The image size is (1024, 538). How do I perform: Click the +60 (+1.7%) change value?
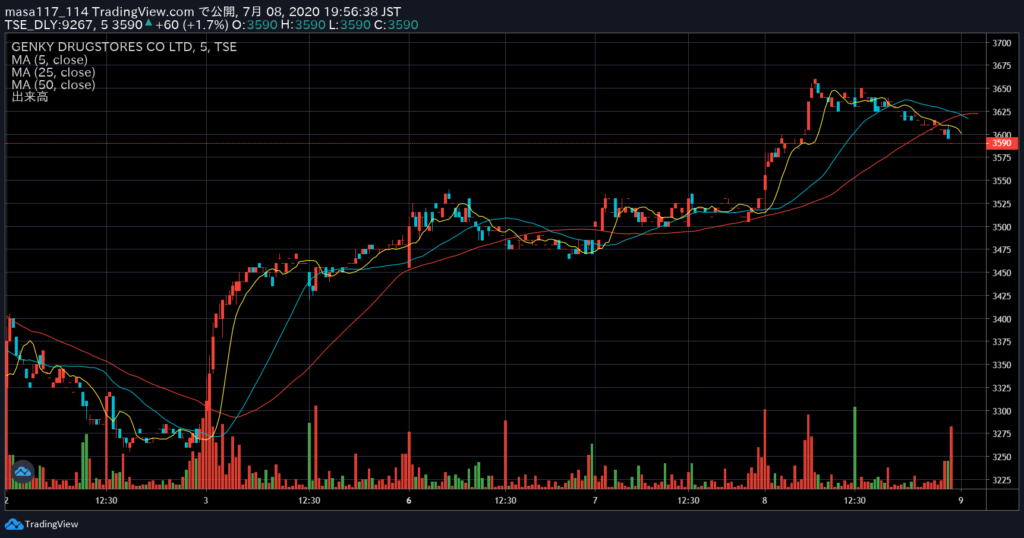[192, 25]
